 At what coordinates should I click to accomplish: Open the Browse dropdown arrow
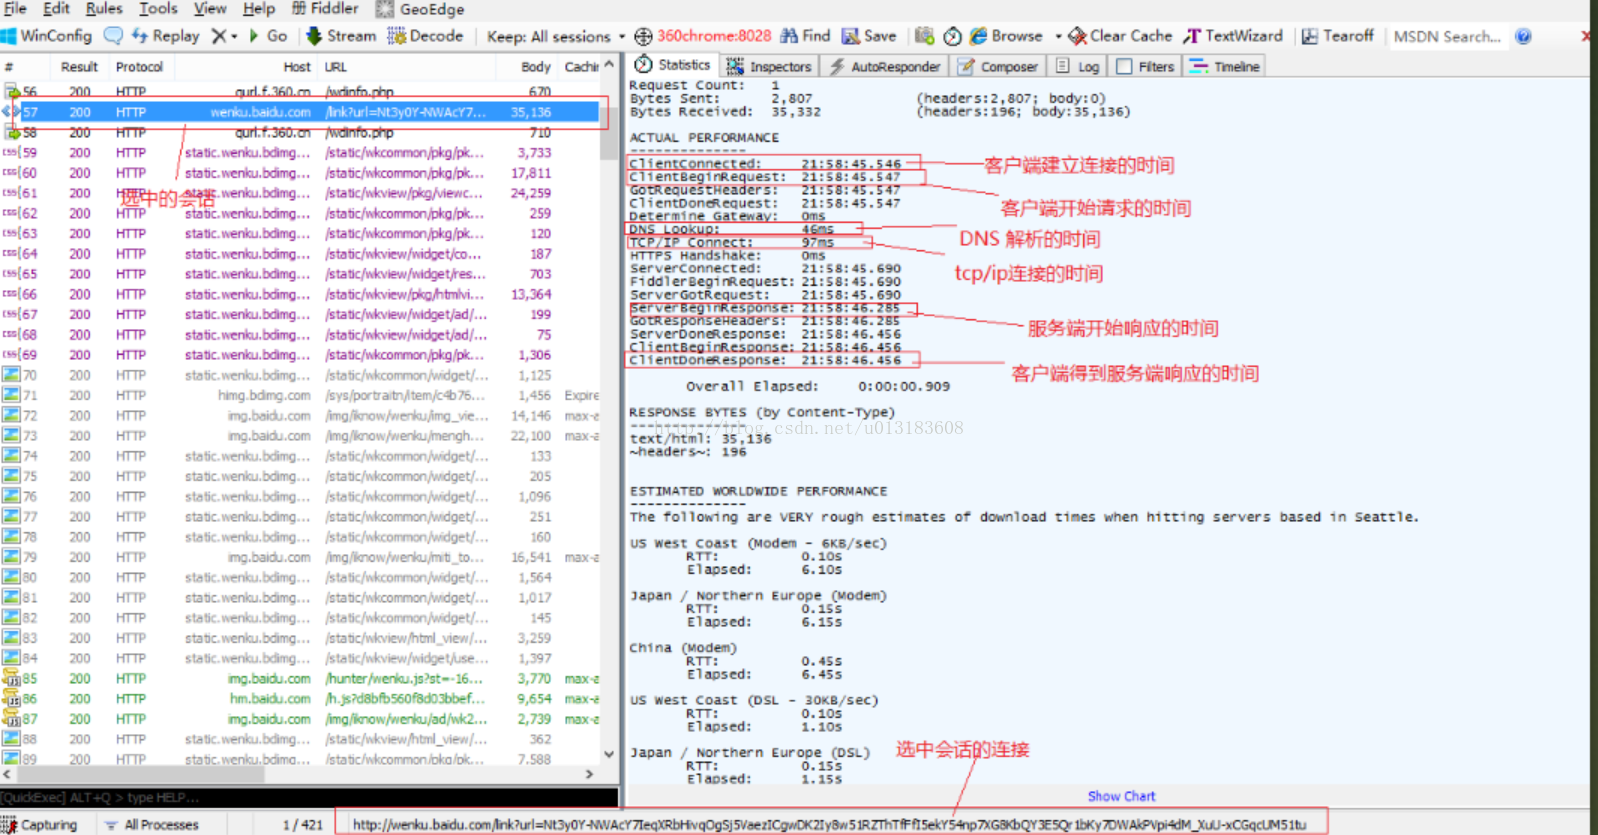point(1058,36)
